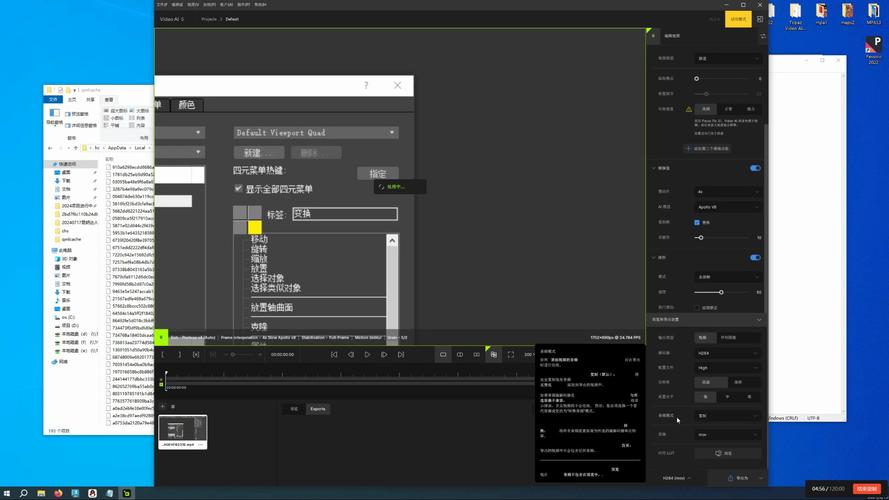Collapse the frame interpolation section chevron

click(x=654, y=168)
